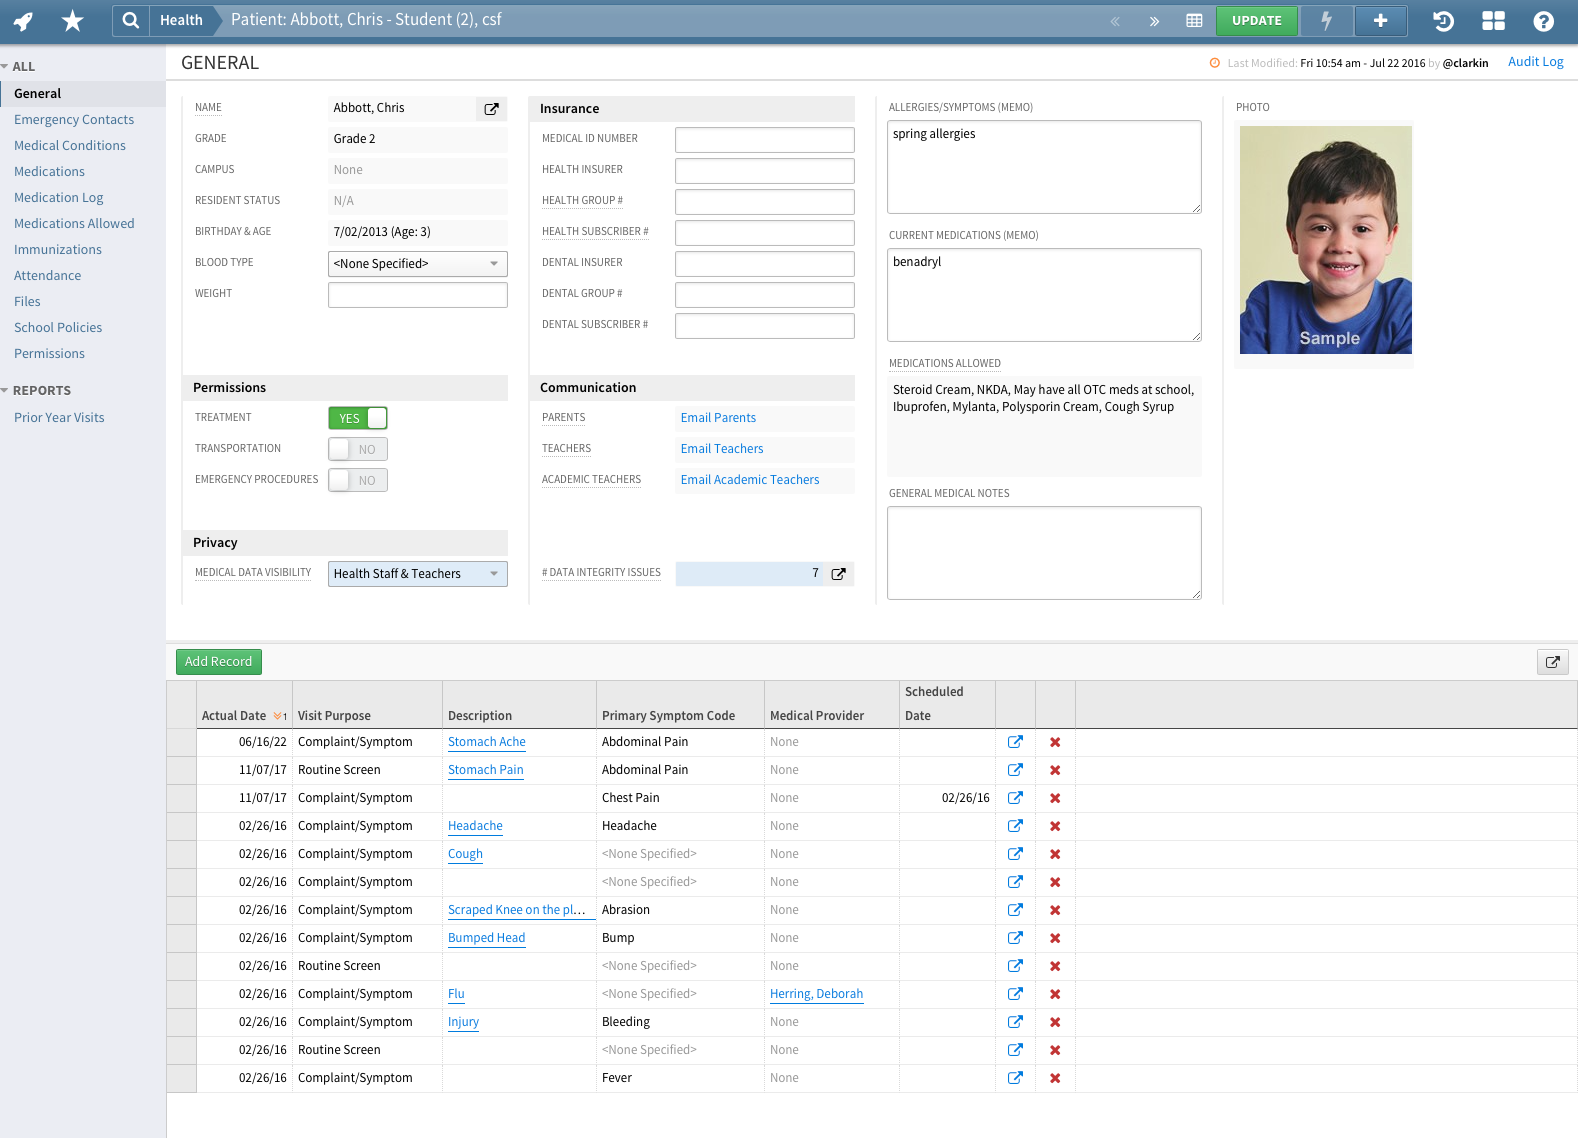Open the grid list view icon

click(1194, 21)
